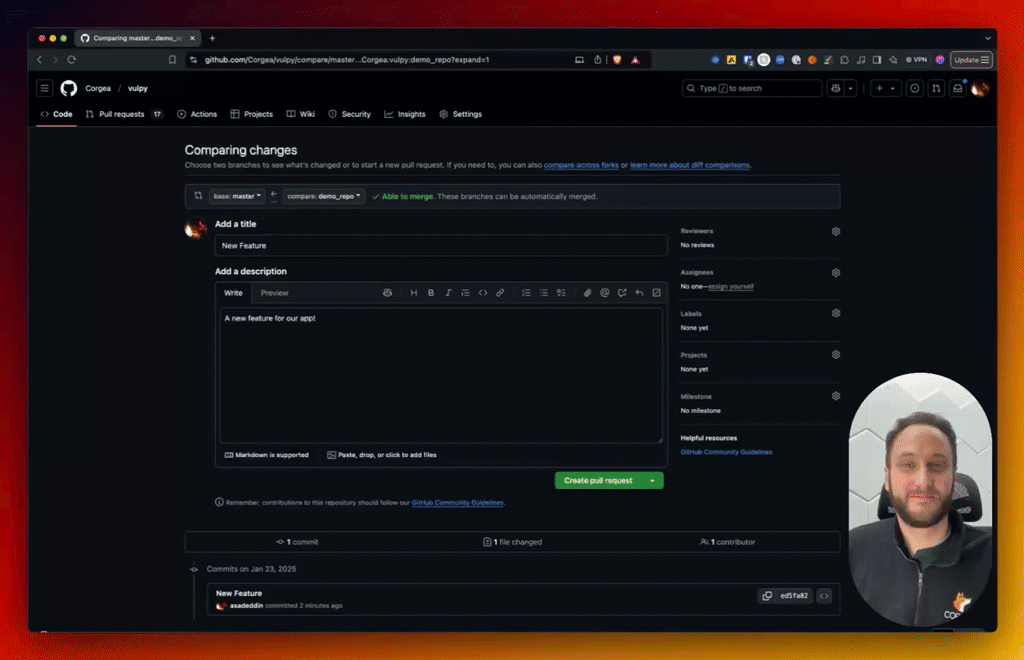Screen dimensions: 1024x660
Task: Open the Milestone gear settings
Action: (835, 396)
